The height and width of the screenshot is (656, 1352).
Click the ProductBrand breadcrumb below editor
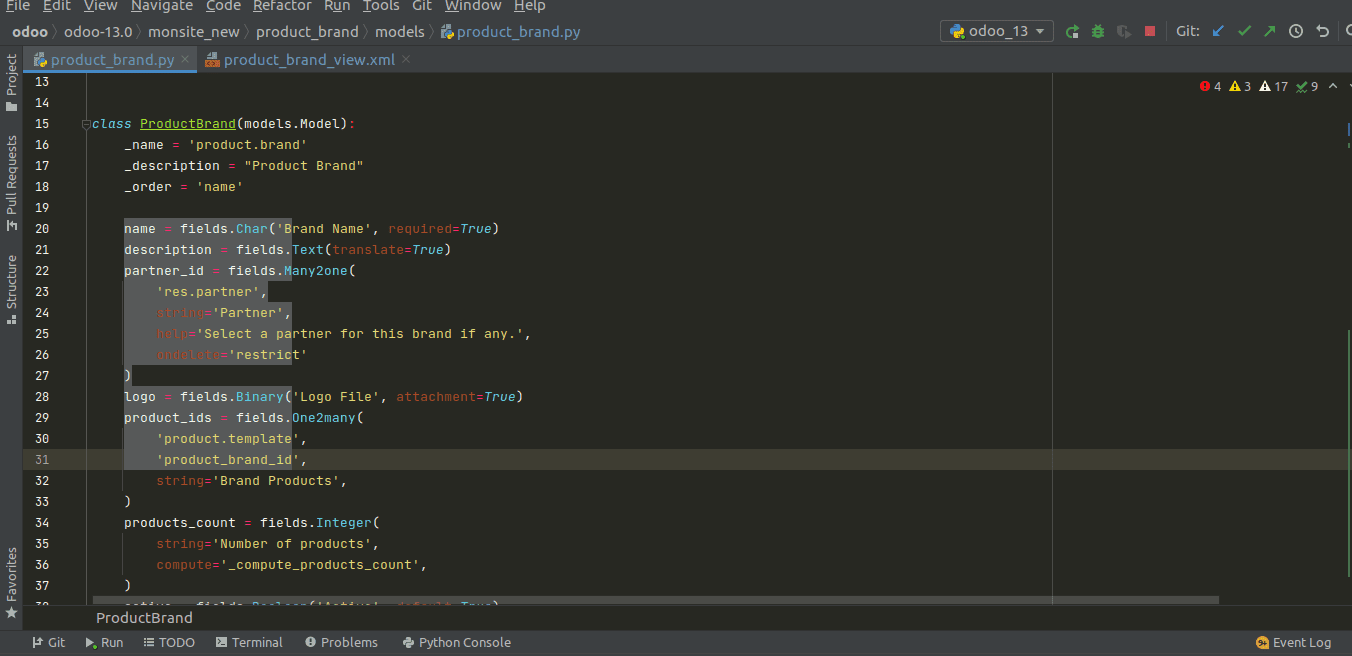click(144, 618)
